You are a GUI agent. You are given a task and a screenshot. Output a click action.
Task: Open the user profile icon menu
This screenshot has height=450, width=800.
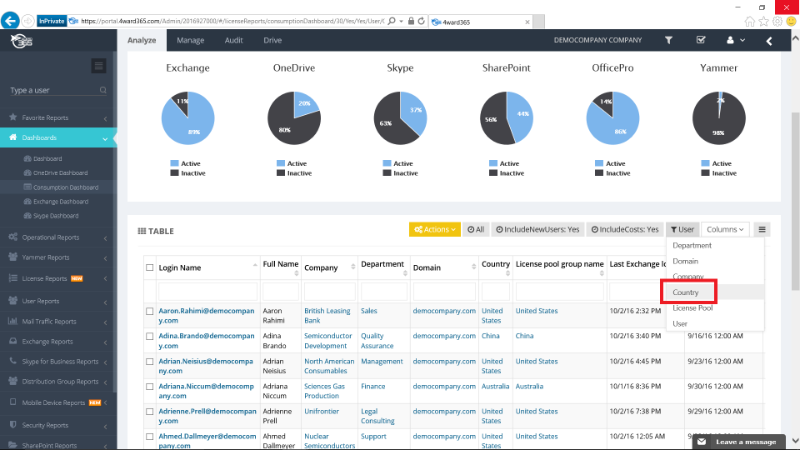click(x=735, y=40)
